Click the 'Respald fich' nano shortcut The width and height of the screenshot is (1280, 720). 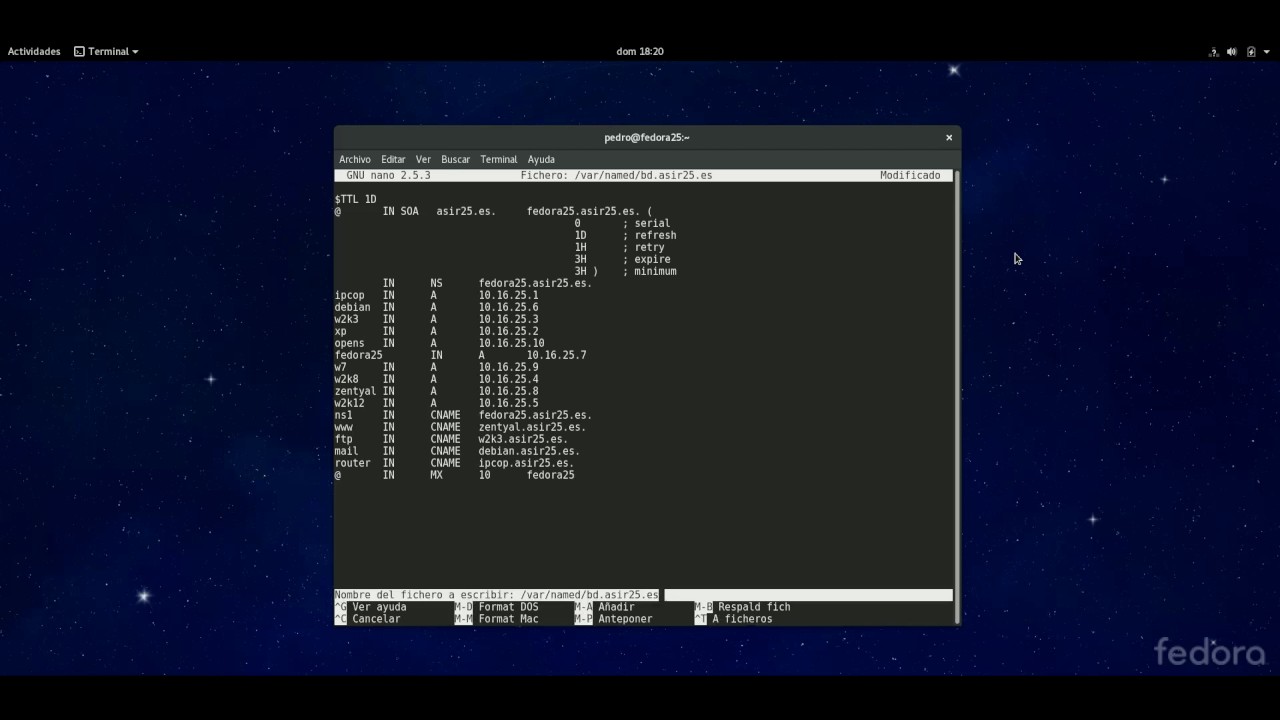[754, 607]
